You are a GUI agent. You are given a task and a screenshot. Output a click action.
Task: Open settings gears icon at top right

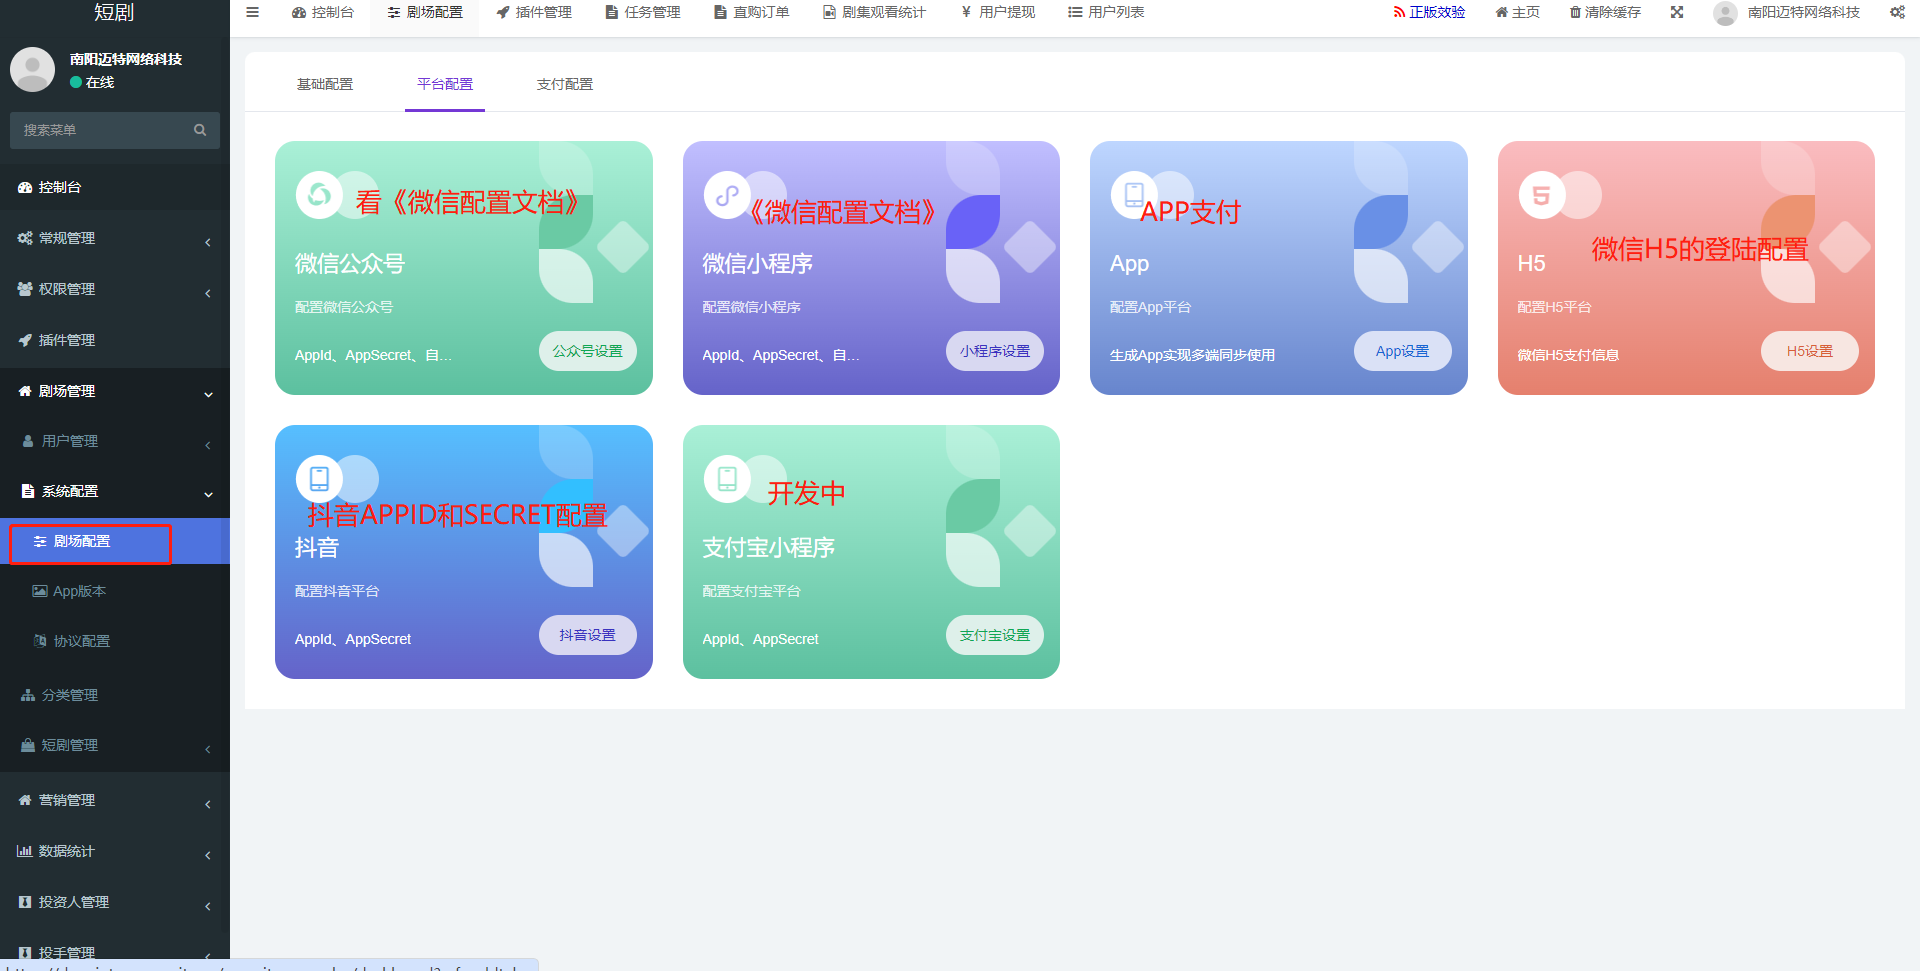[1897, 12]
